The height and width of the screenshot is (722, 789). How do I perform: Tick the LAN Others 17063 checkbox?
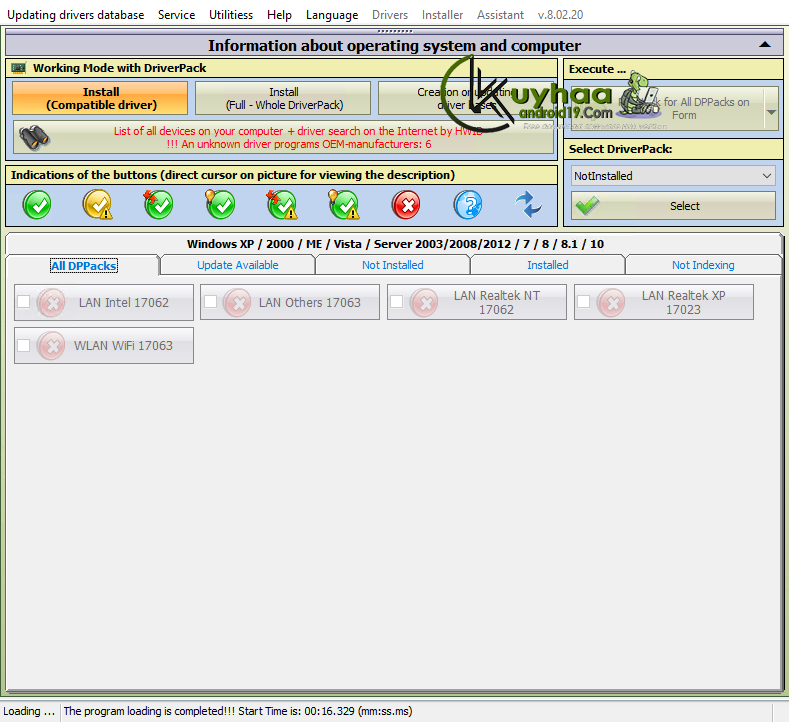coord(210,302)
